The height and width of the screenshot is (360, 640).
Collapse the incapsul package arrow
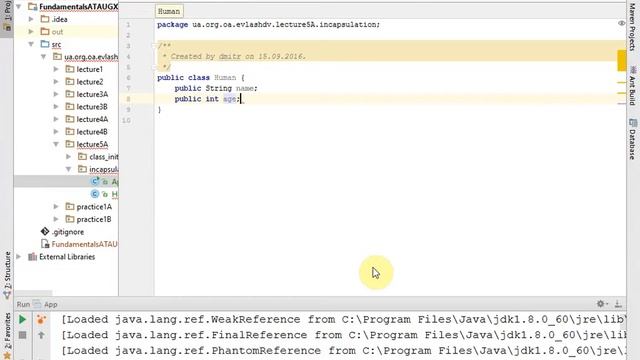tap(69, 169)
